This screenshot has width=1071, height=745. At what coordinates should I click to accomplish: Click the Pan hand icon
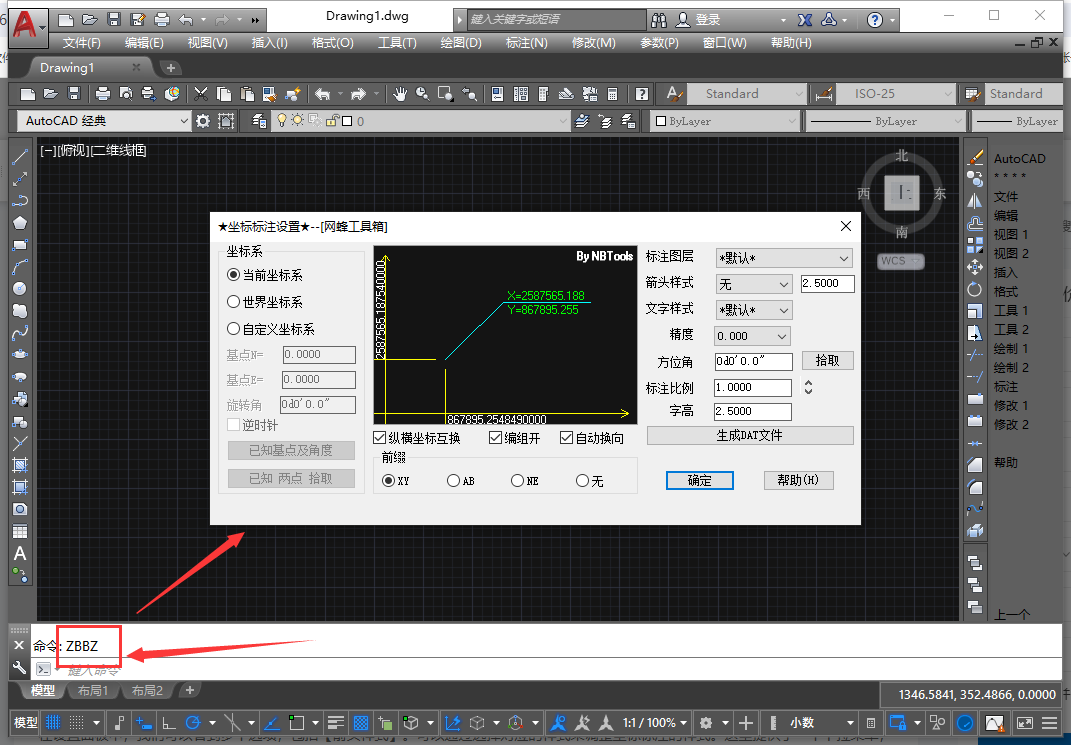[400, 94]
